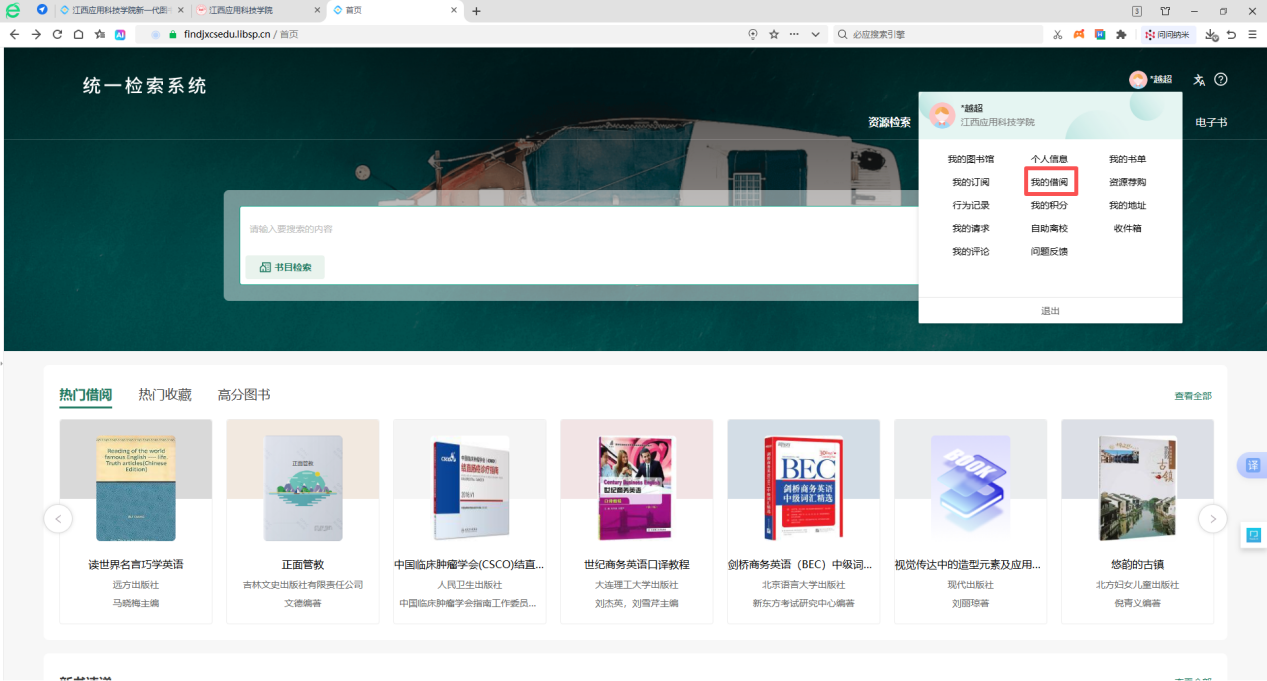Click the 书目检索 button
This screenshot has width=1267, height=681.
click(285, 267)
